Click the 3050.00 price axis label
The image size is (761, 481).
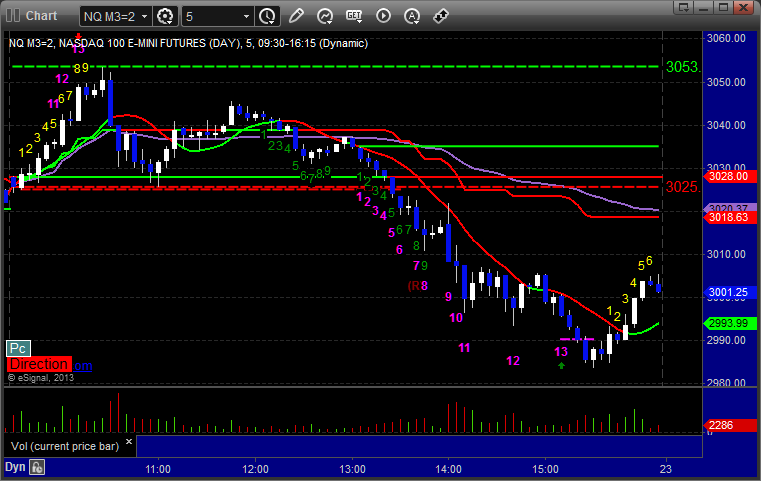[726, 82]
